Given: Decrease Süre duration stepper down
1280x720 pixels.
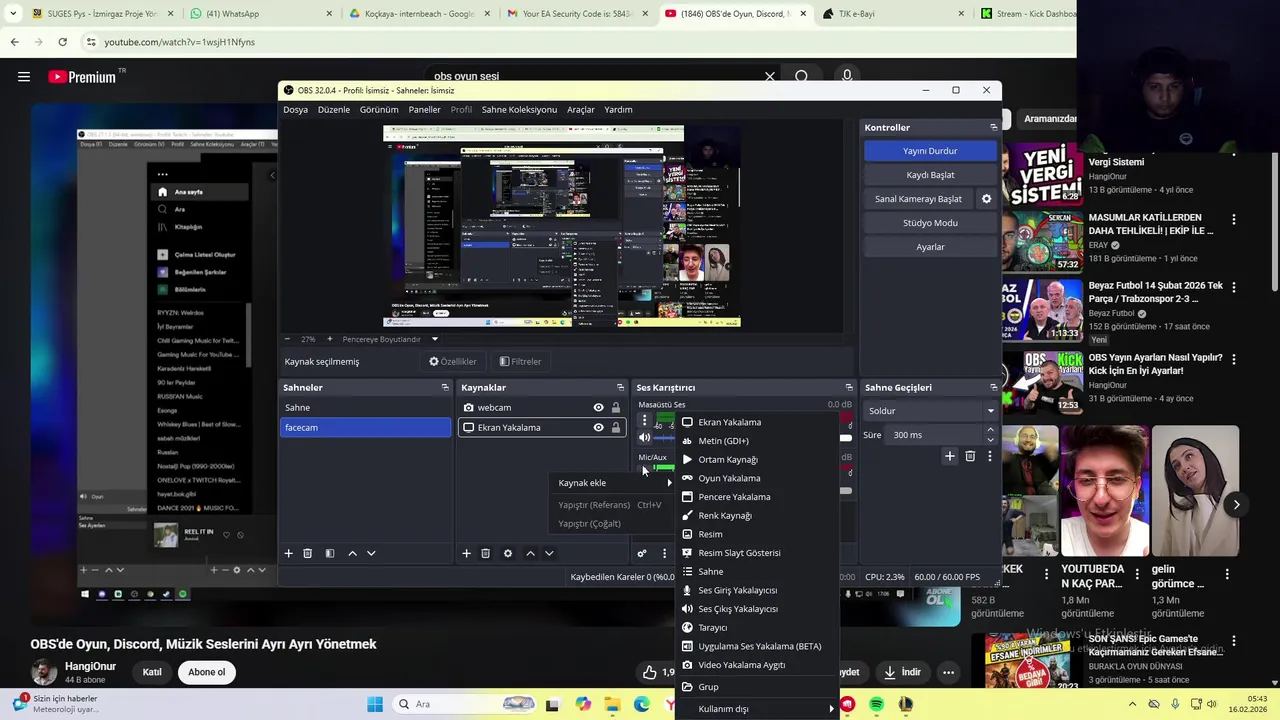Looking at the screenshot, I should (990, 440).
